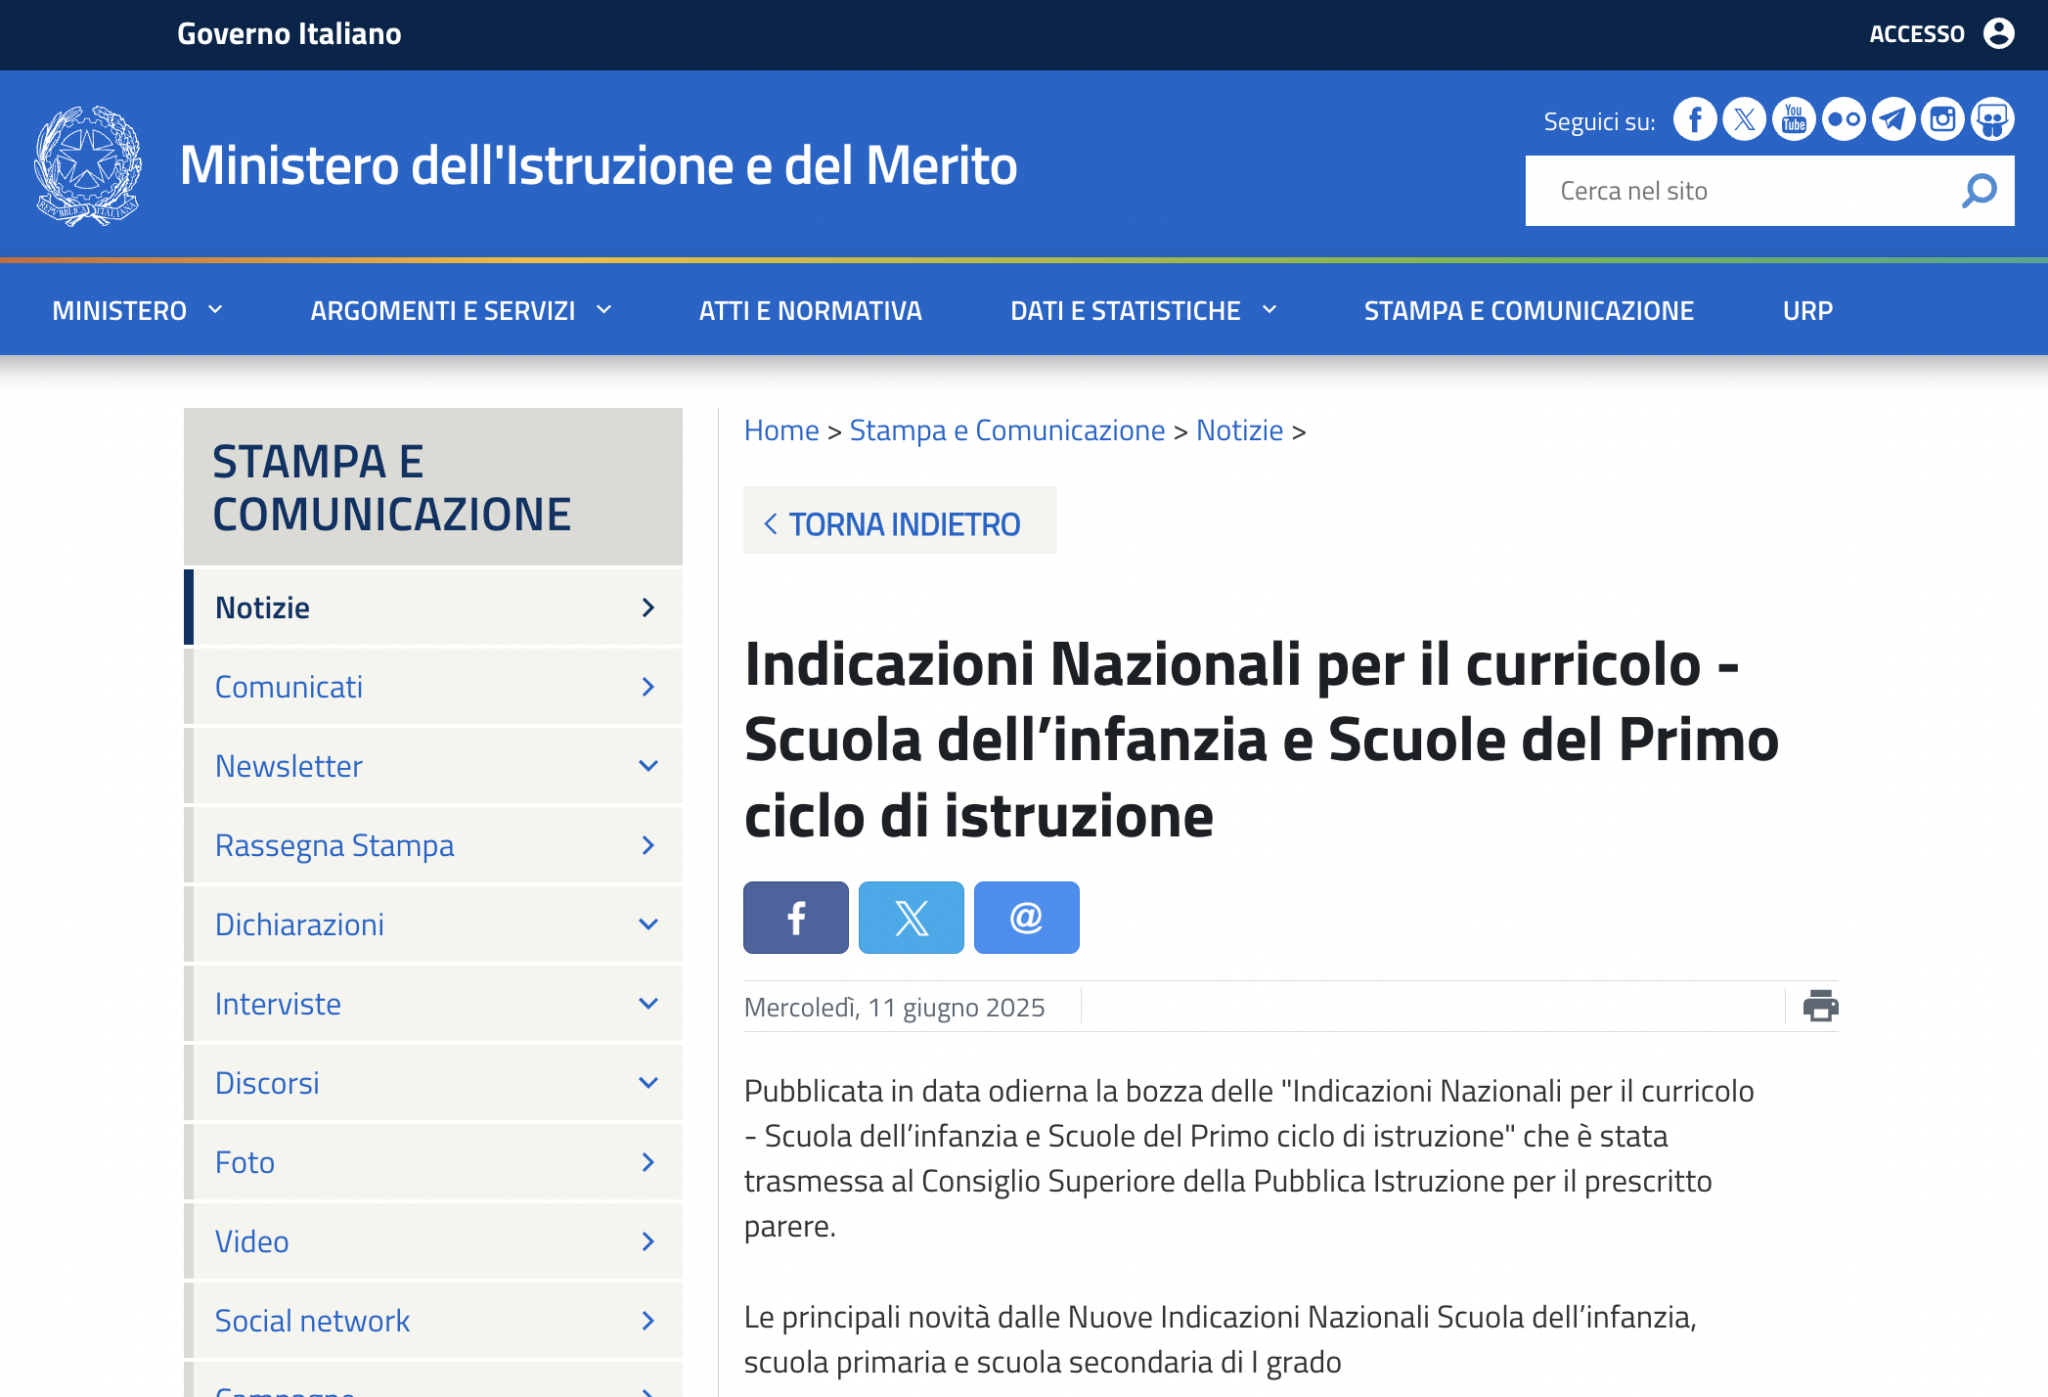
Task: Open Newsletter sidebar item
Action: pyautogui.click(x=434, y=766)
